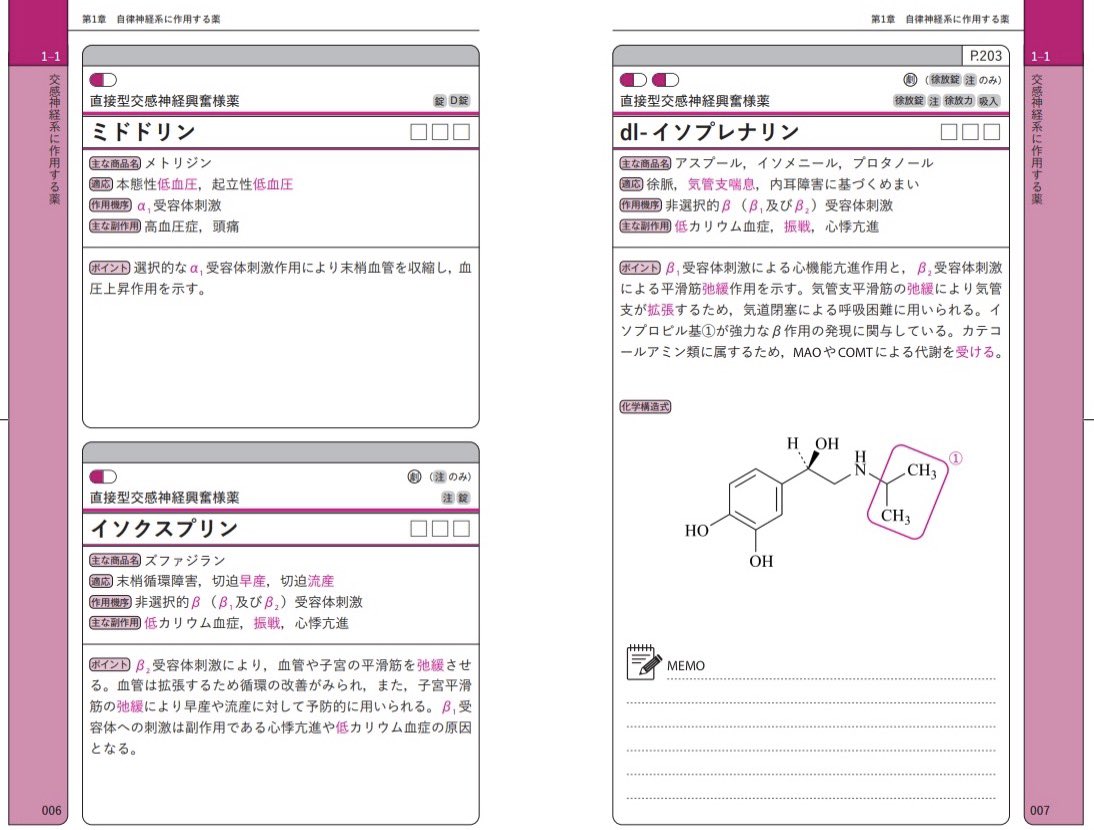1094x830 pixels.
Task: Tick the last checkbox beside イソクスプリン
Action: point(462,529)
